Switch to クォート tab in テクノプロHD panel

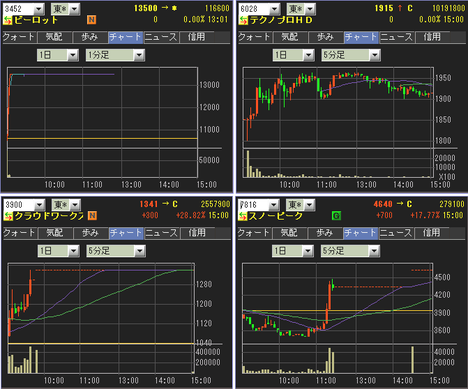[x=255, y=37]
